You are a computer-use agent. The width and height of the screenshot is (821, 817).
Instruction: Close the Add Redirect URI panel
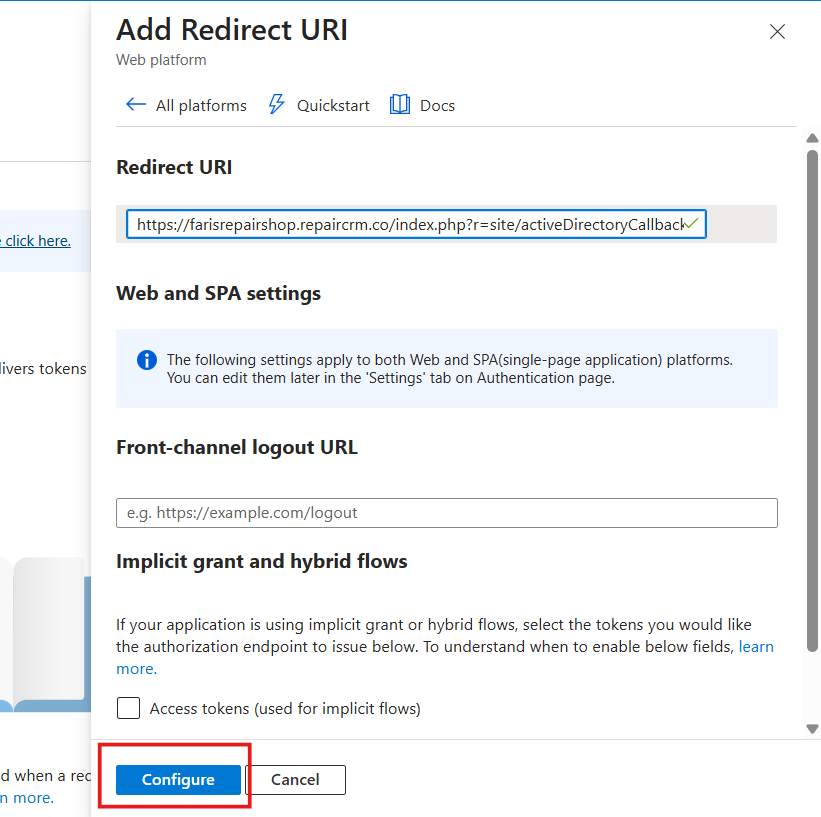[777, 32]
